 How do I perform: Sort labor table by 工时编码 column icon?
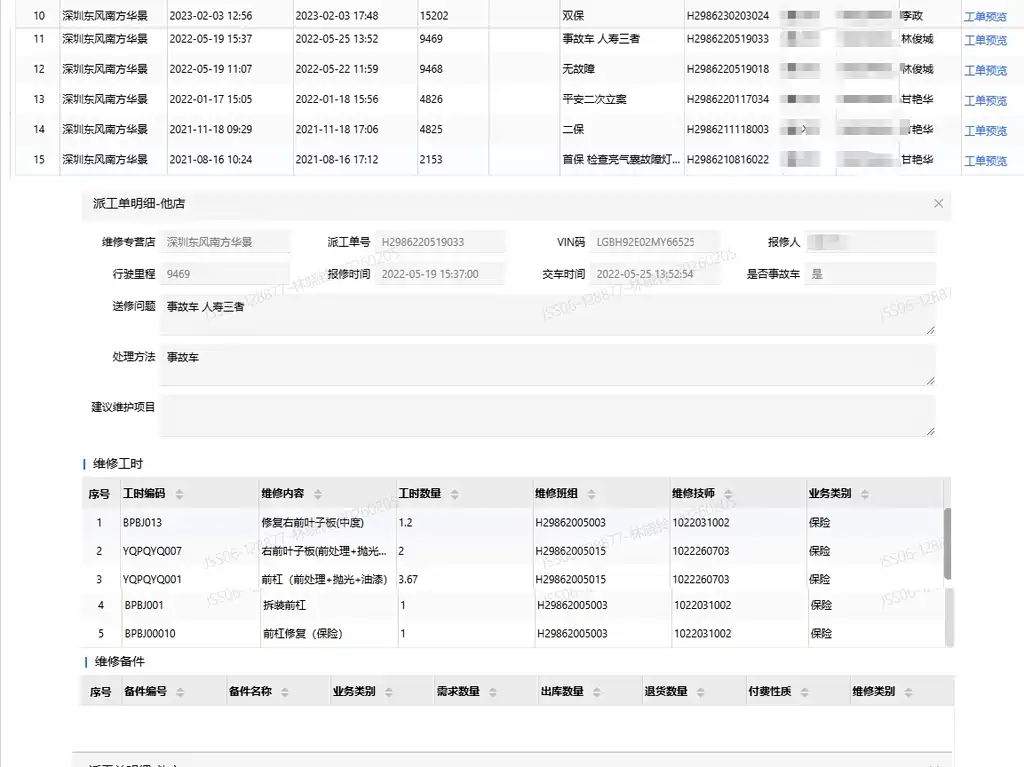[180, 494]
